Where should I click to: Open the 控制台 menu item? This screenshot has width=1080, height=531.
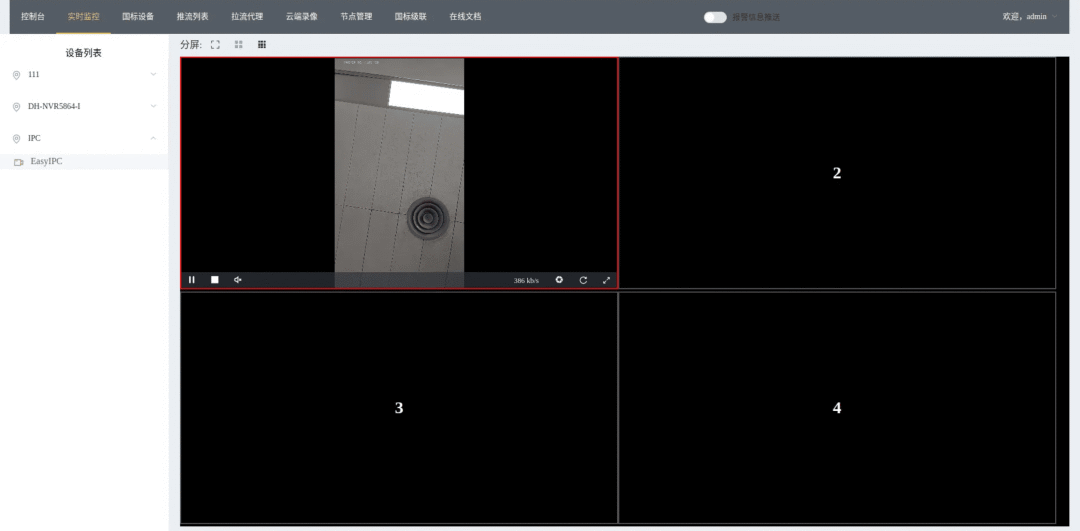tap(32, 17)
